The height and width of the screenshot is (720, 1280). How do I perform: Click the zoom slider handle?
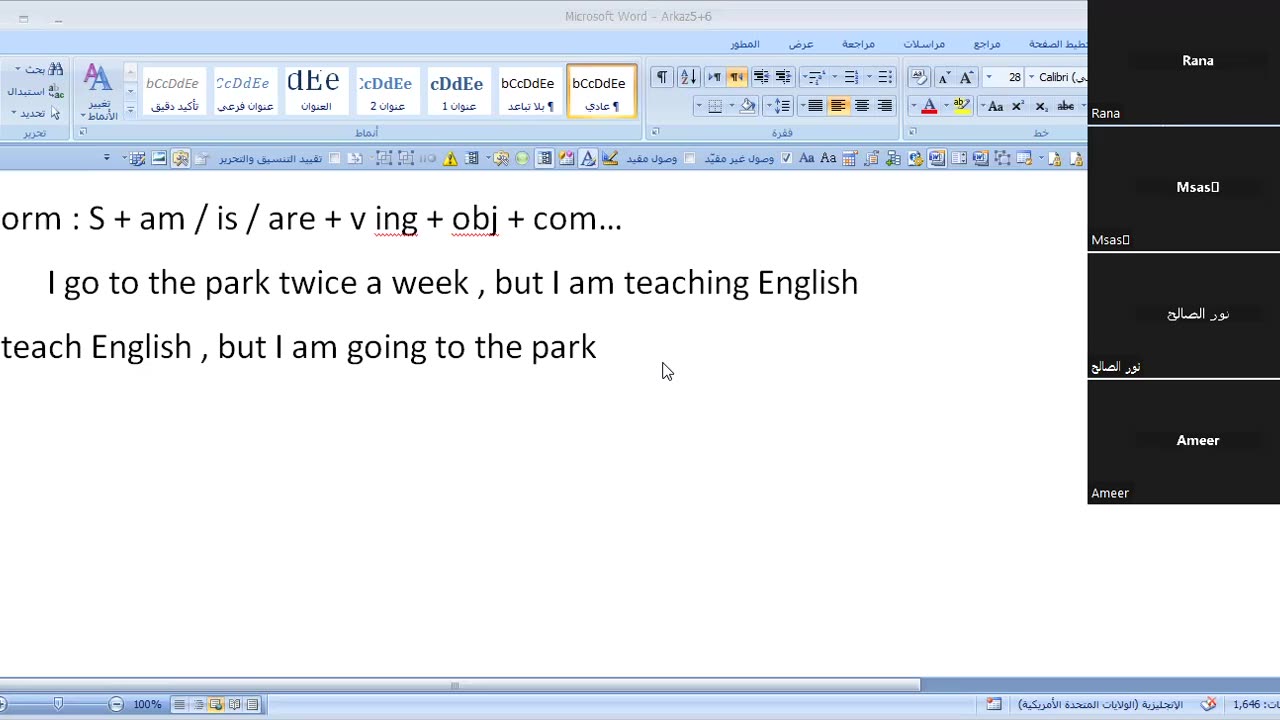pos(58,704)
